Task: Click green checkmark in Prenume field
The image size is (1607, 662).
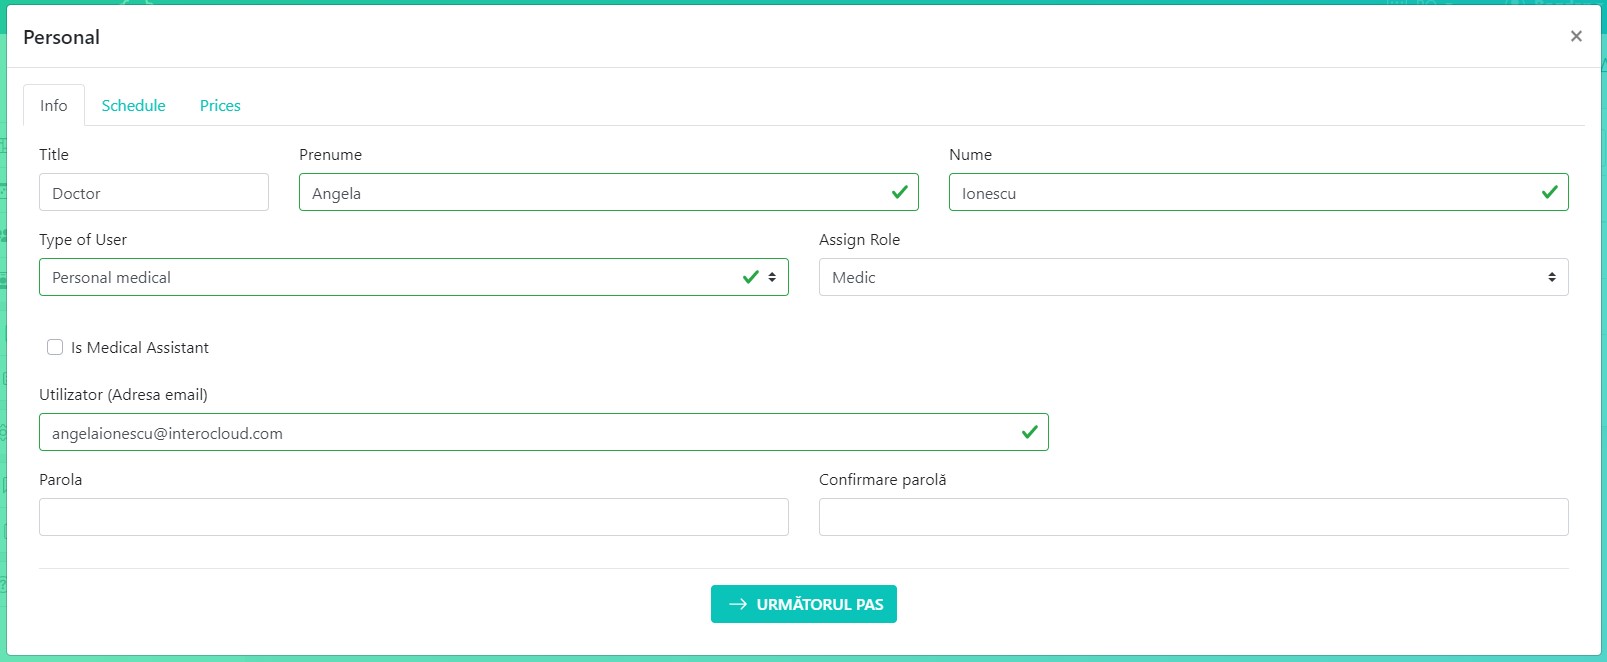Action: pyautogui.click(x=899, y=192)
